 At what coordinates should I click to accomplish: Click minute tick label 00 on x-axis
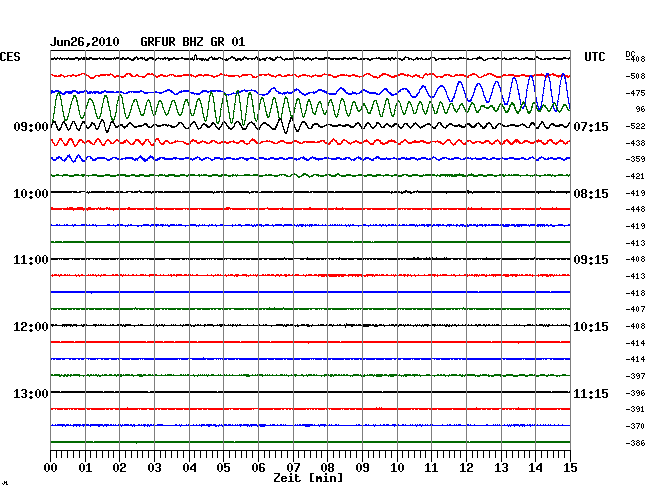coord(51,468)
